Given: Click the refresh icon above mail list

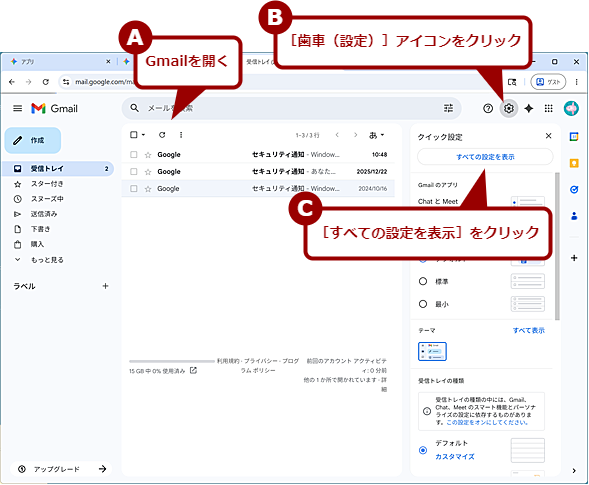Looking at the screenshot, I should 162,134.
